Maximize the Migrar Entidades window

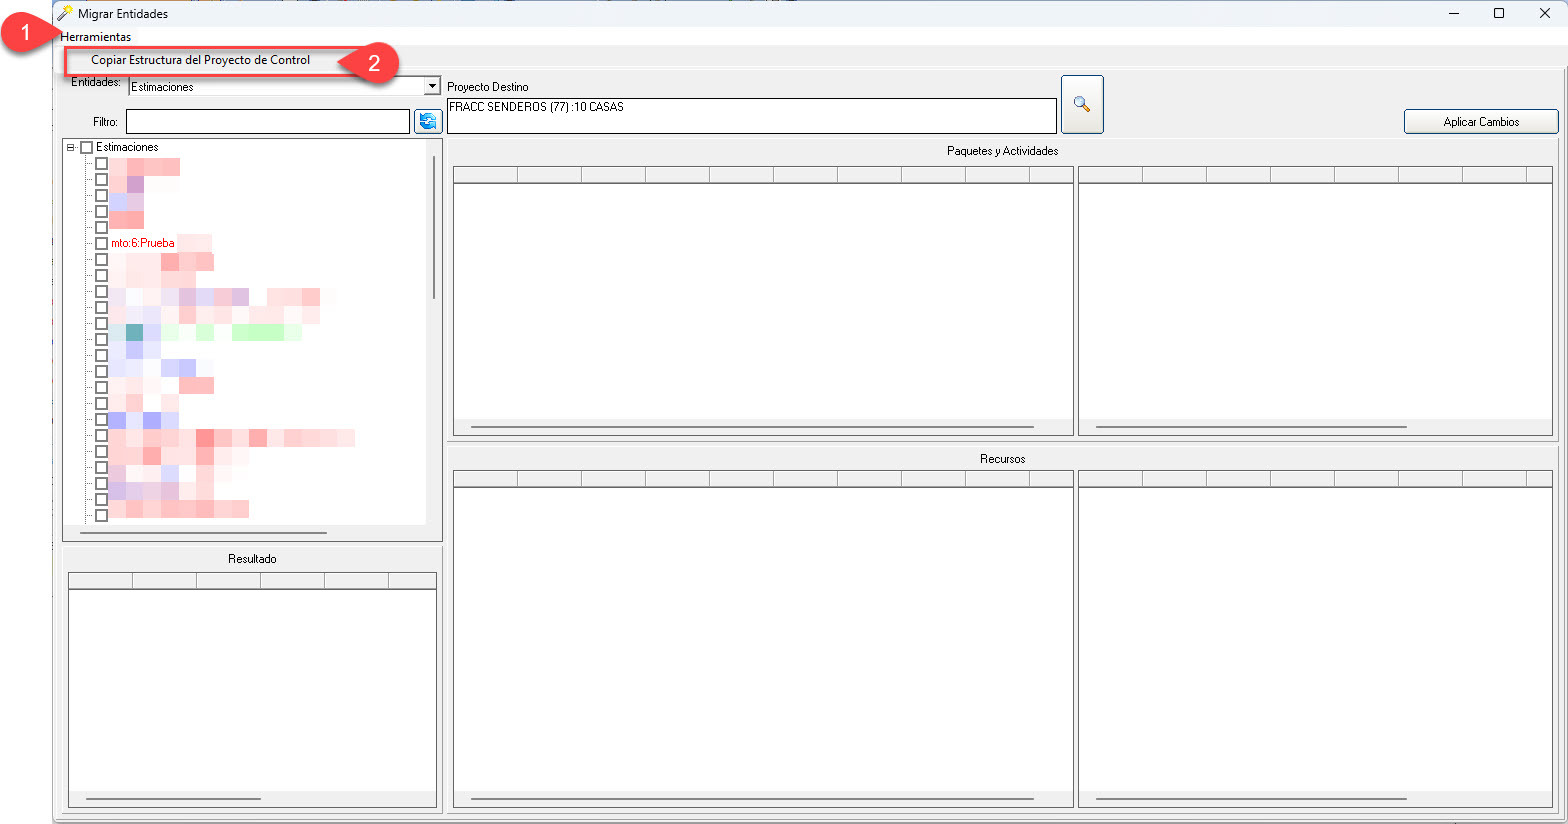1498,13
